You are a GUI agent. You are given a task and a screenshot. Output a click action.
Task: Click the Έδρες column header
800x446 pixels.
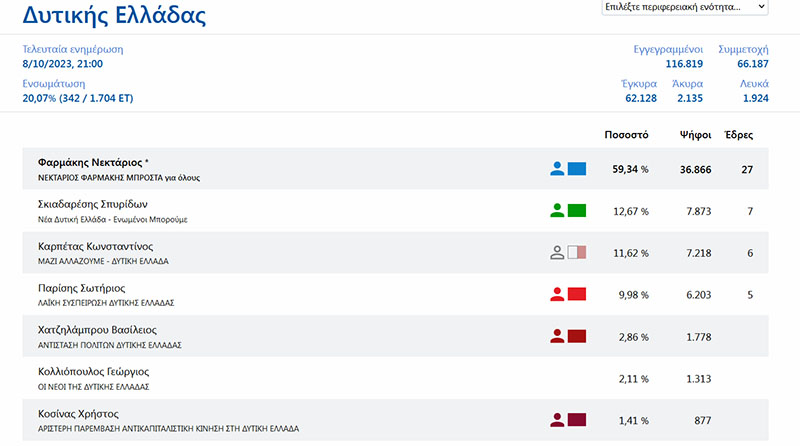738,134
